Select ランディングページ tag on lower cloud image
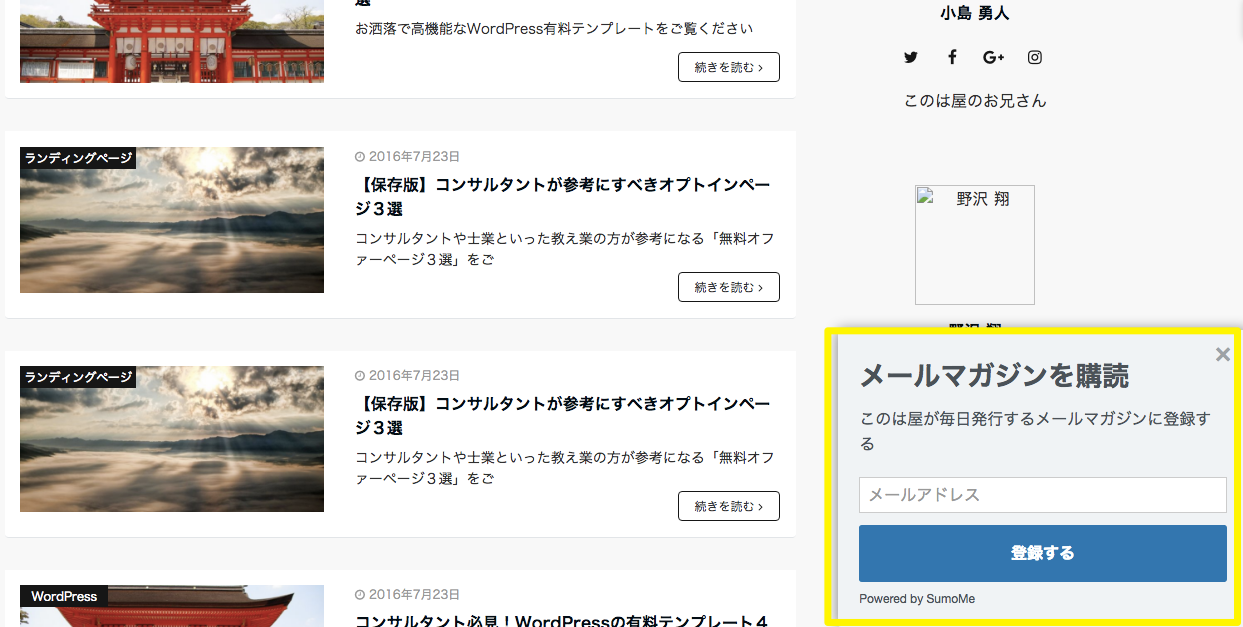 tap(78, 377)
